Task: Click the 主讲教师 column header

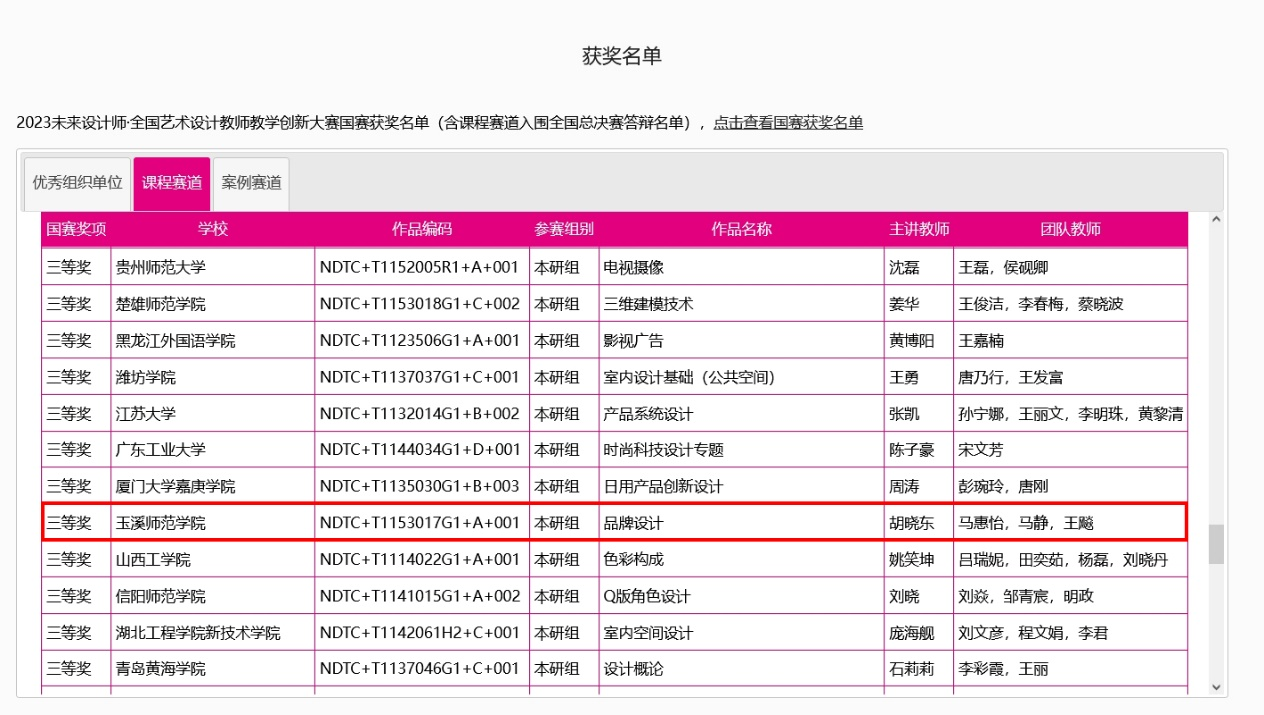Action: click(x=918, y=229)
